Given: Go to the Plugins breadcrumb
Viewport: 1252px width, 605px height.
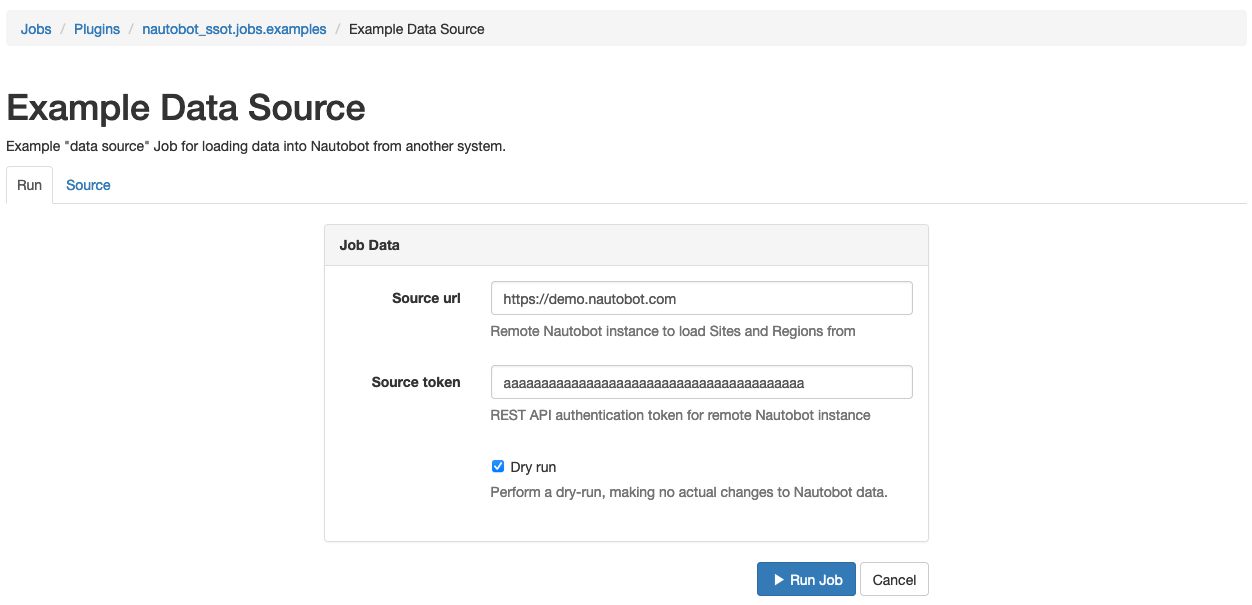Looking at the screenshot, I should tap(97, 29).
